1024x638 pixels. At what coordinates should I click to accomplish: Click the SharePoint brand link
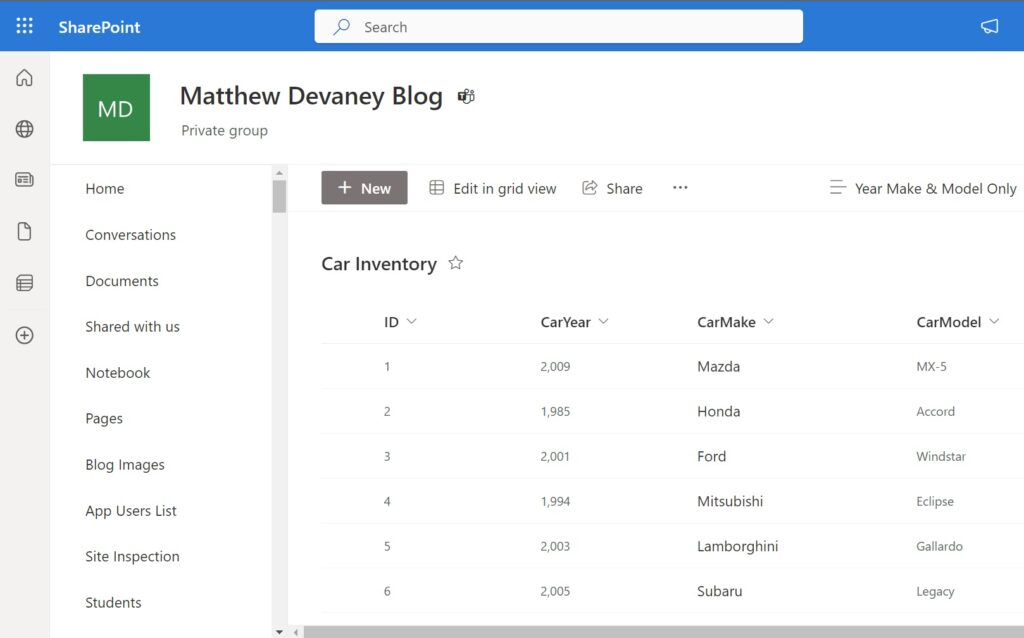99,27
